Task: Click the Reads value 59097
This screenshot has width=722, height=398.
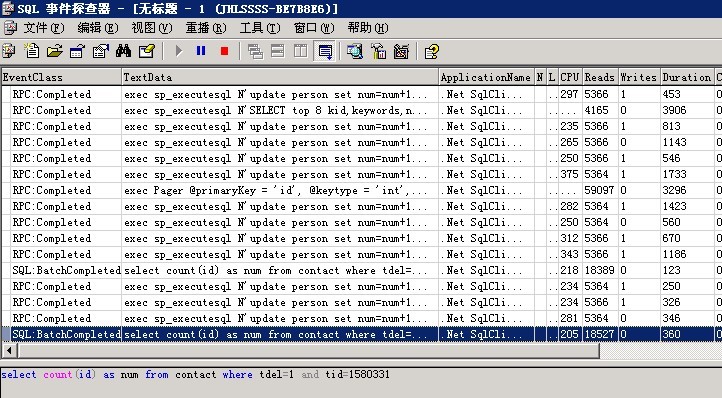Action: point(599,190)
